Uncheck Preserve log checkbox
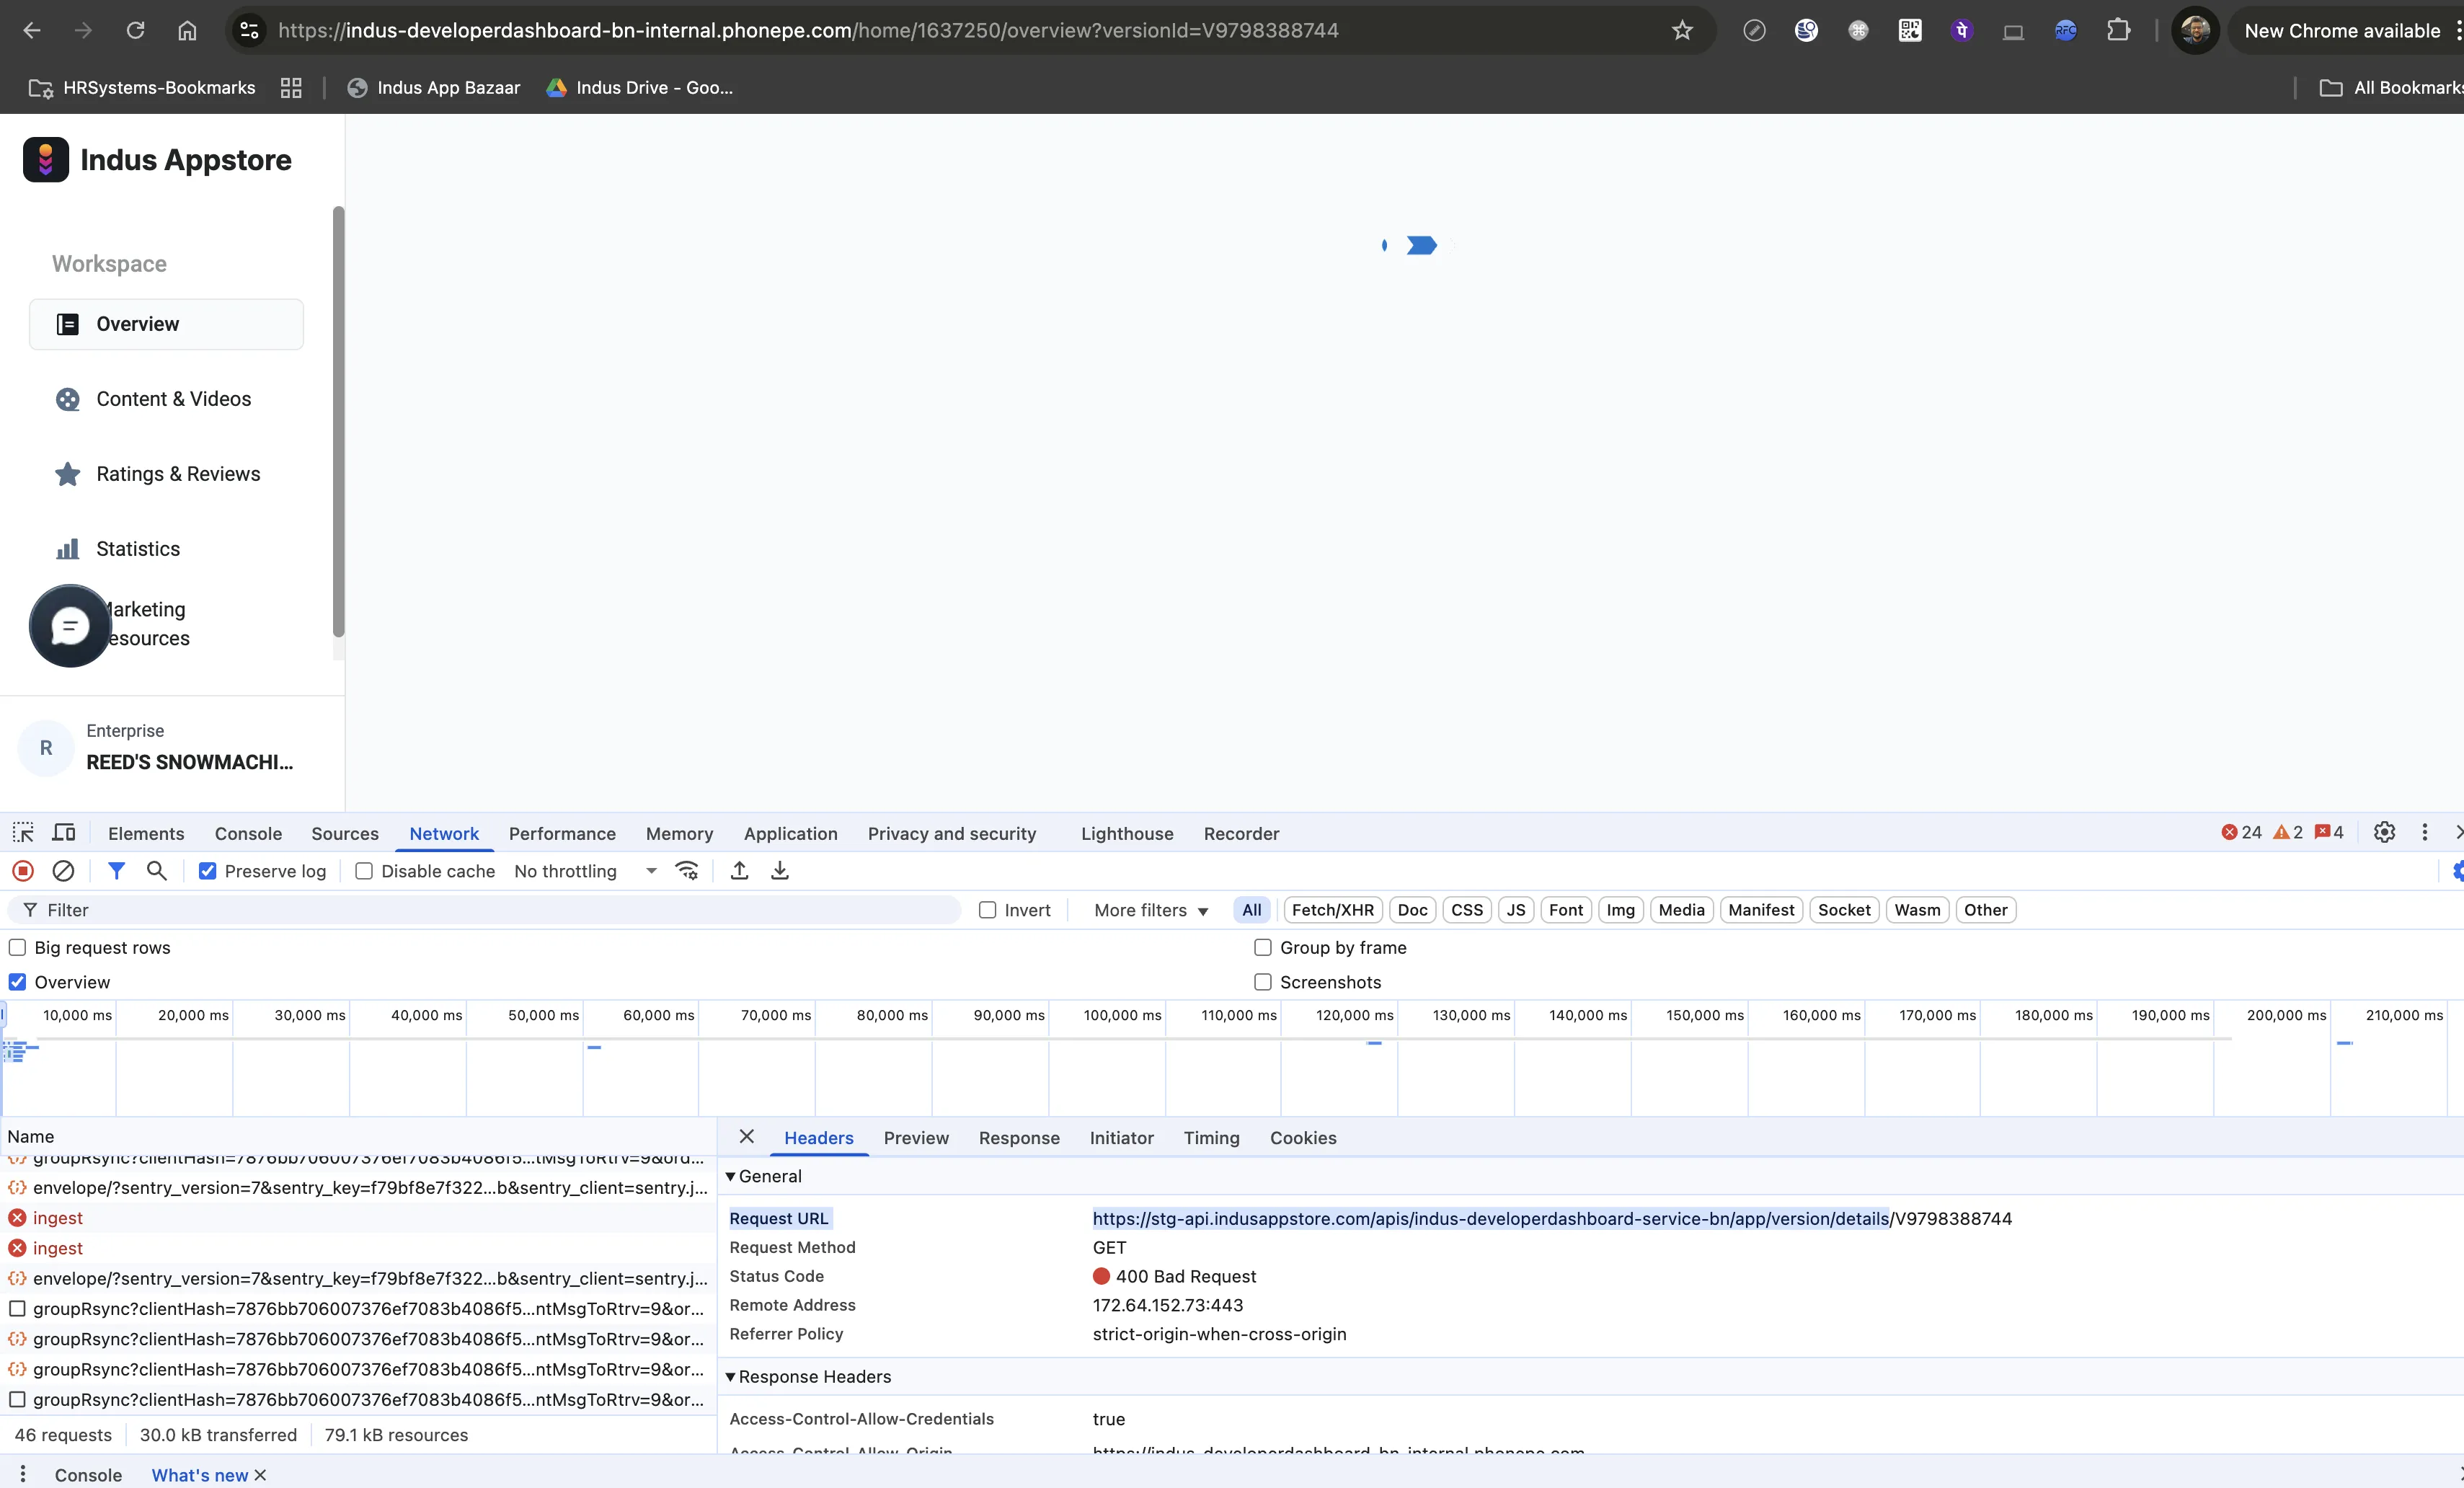Viewport: 2464px width, 1488px height. point(208,871)
